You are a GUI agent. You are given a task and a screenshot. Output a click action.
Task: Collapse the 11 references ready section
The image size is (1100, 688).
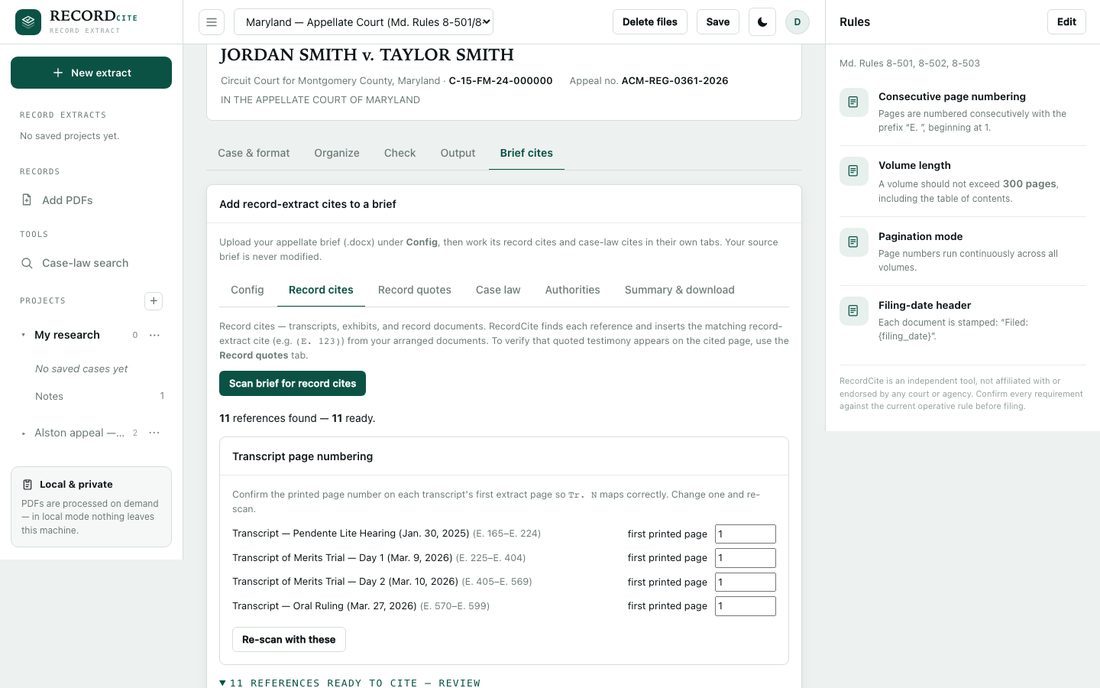[222, 682]
